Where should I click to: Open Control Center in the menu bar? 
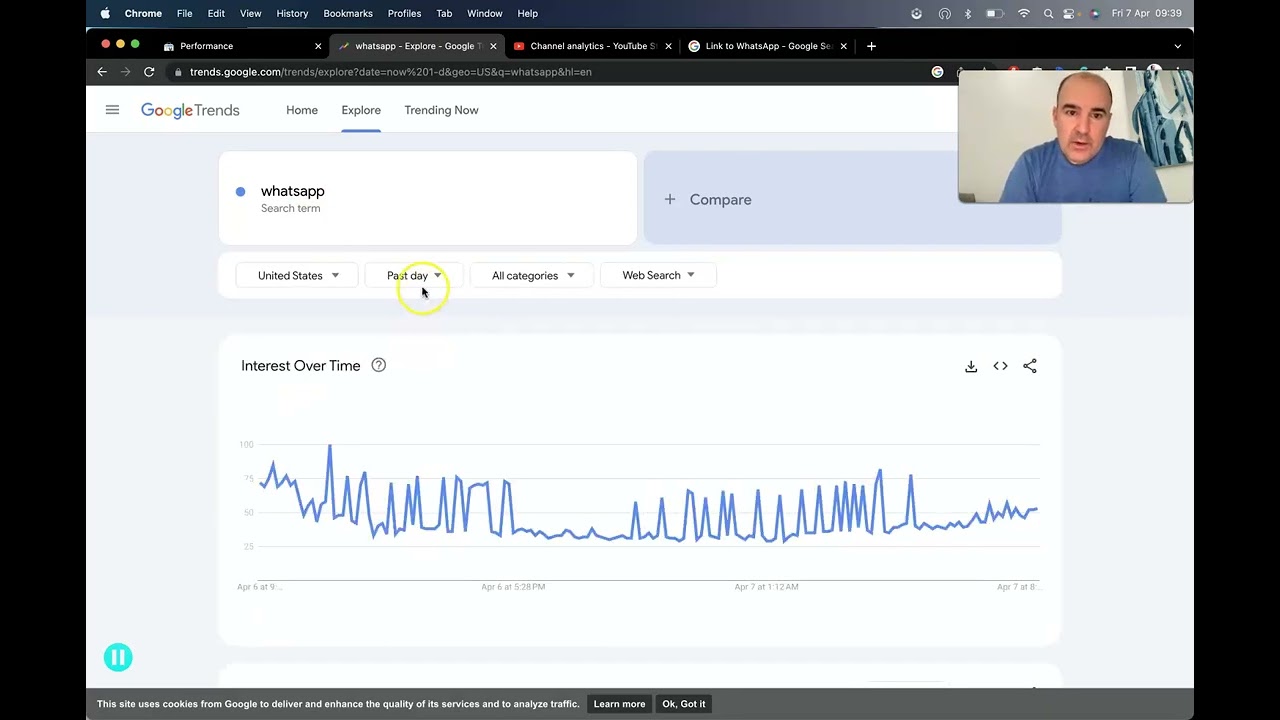(x=1071, y=13)
